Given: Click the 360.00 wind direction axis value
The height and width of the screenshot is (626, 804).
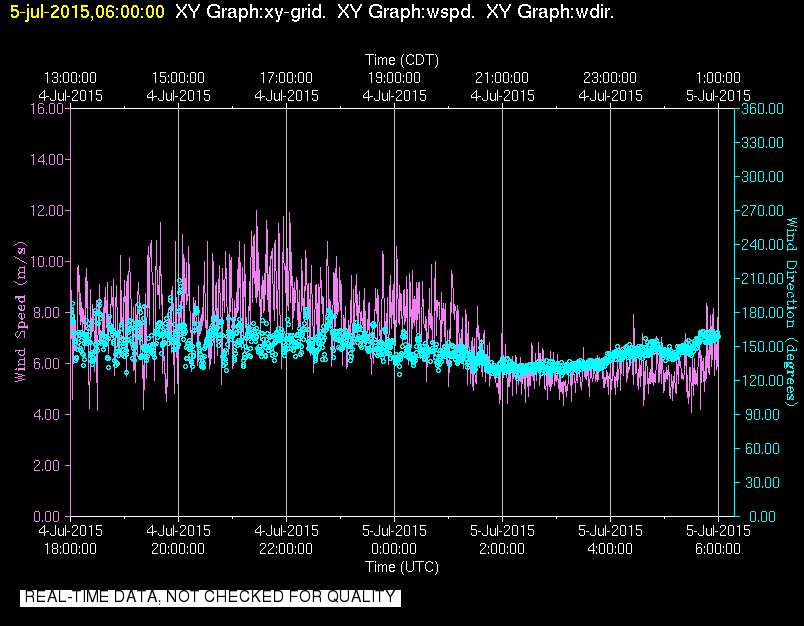Looking at the screenshot, I should 762,109.
